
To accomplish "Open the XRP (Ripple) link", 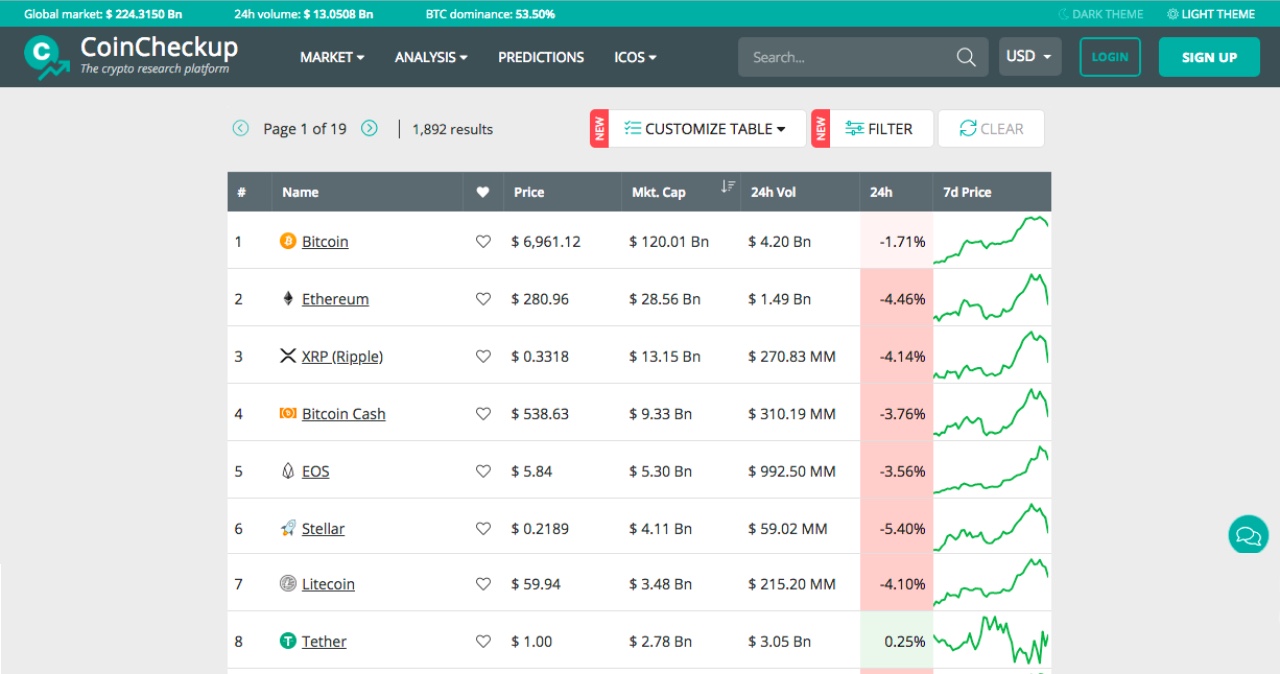I will click(342, 356).
